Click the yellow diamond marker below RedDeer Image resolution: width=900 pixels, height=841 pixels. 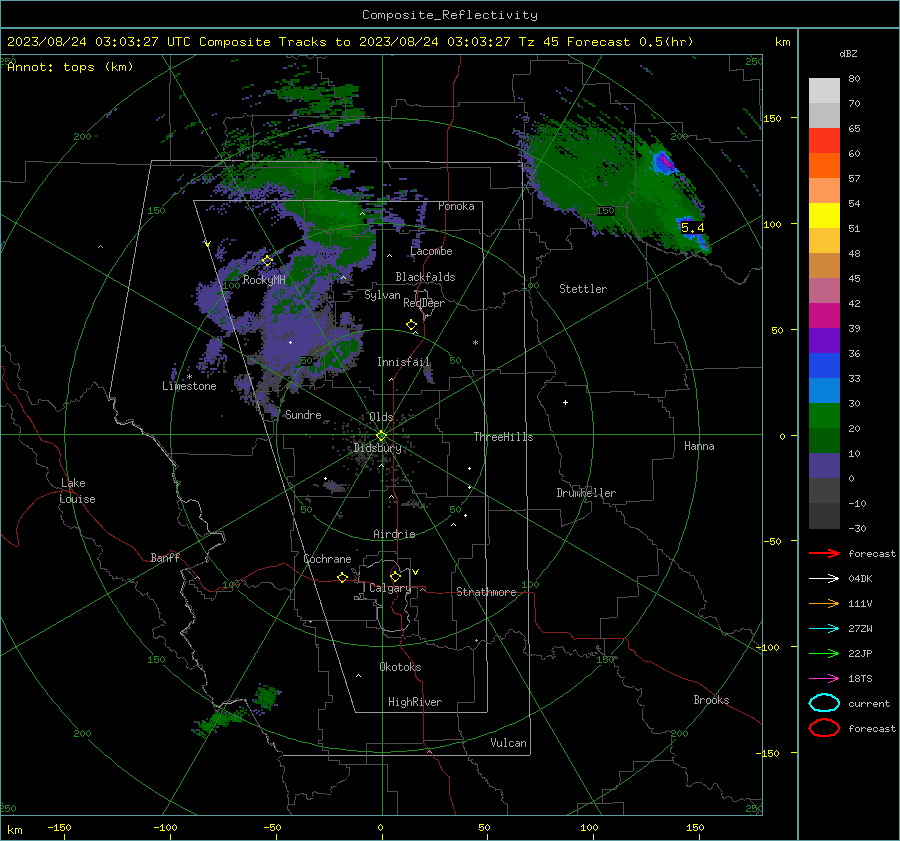[x=411, y=325]
